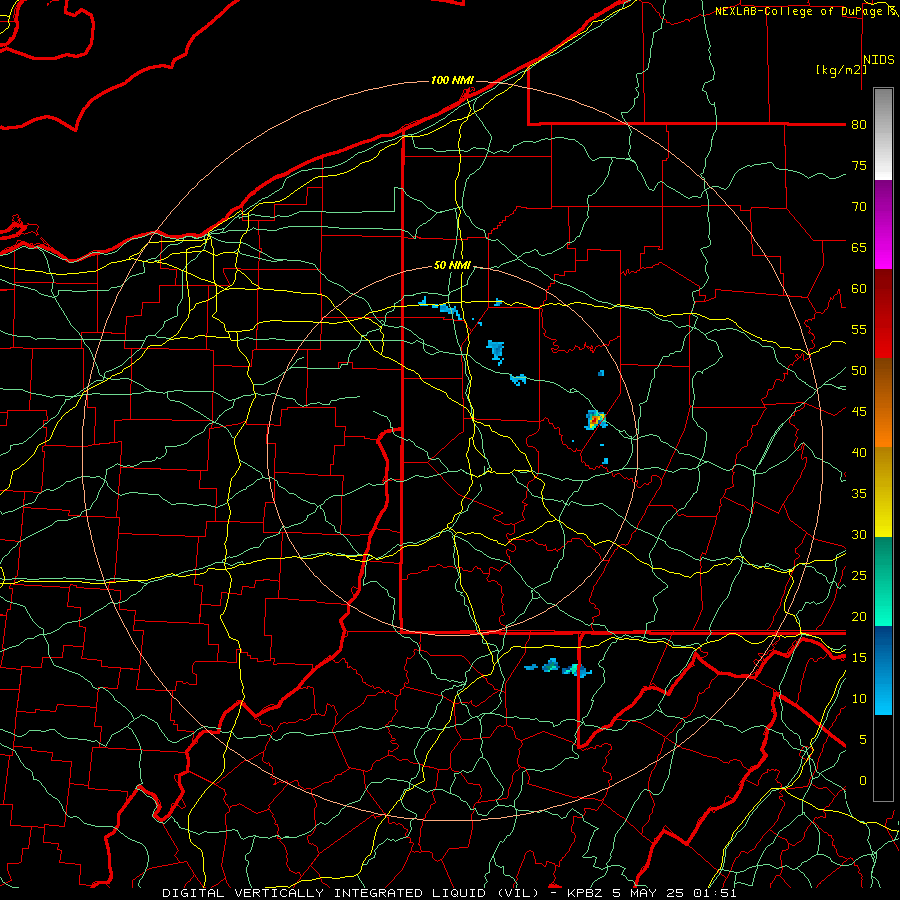This screenshot has width=900, height=900.
Task: Select the 65 value on the scale
Action: [859, 247]
